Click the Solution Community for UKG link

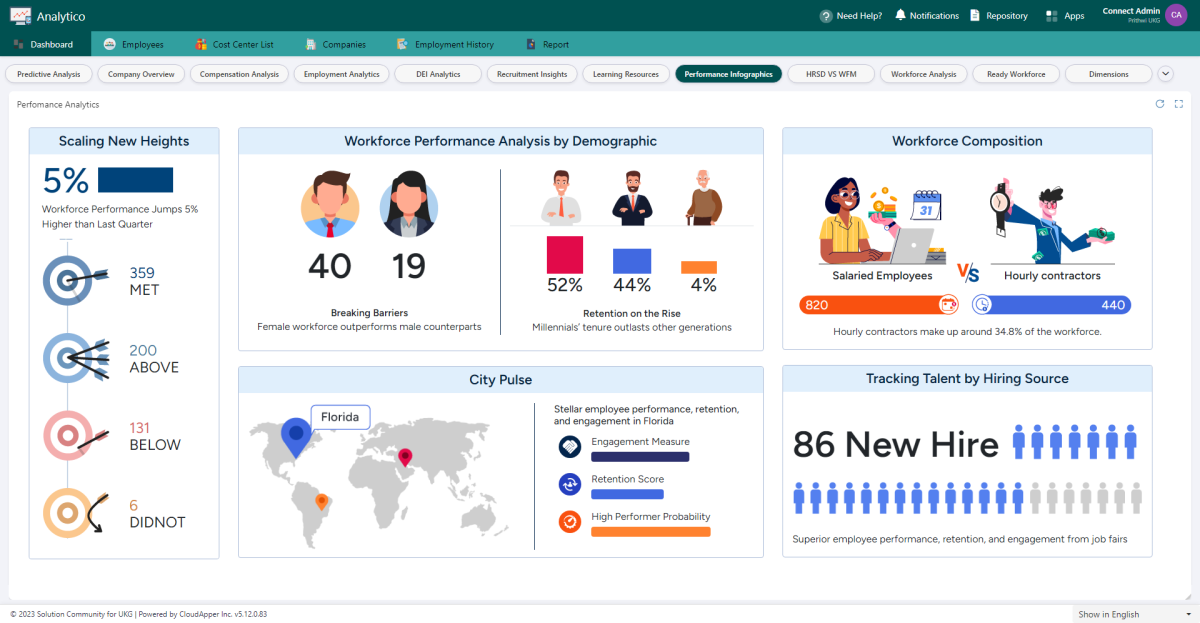(77, 613)
